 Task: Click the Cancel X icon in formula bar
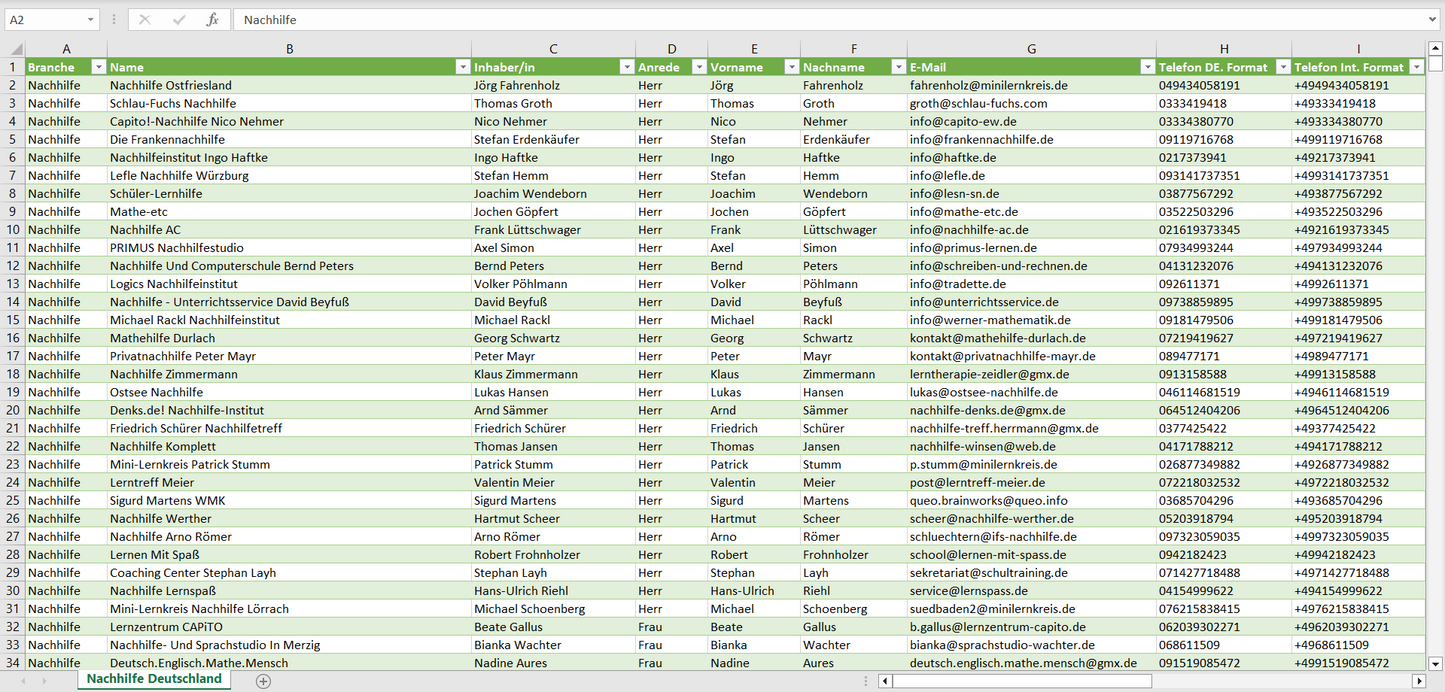coord(145,20)
